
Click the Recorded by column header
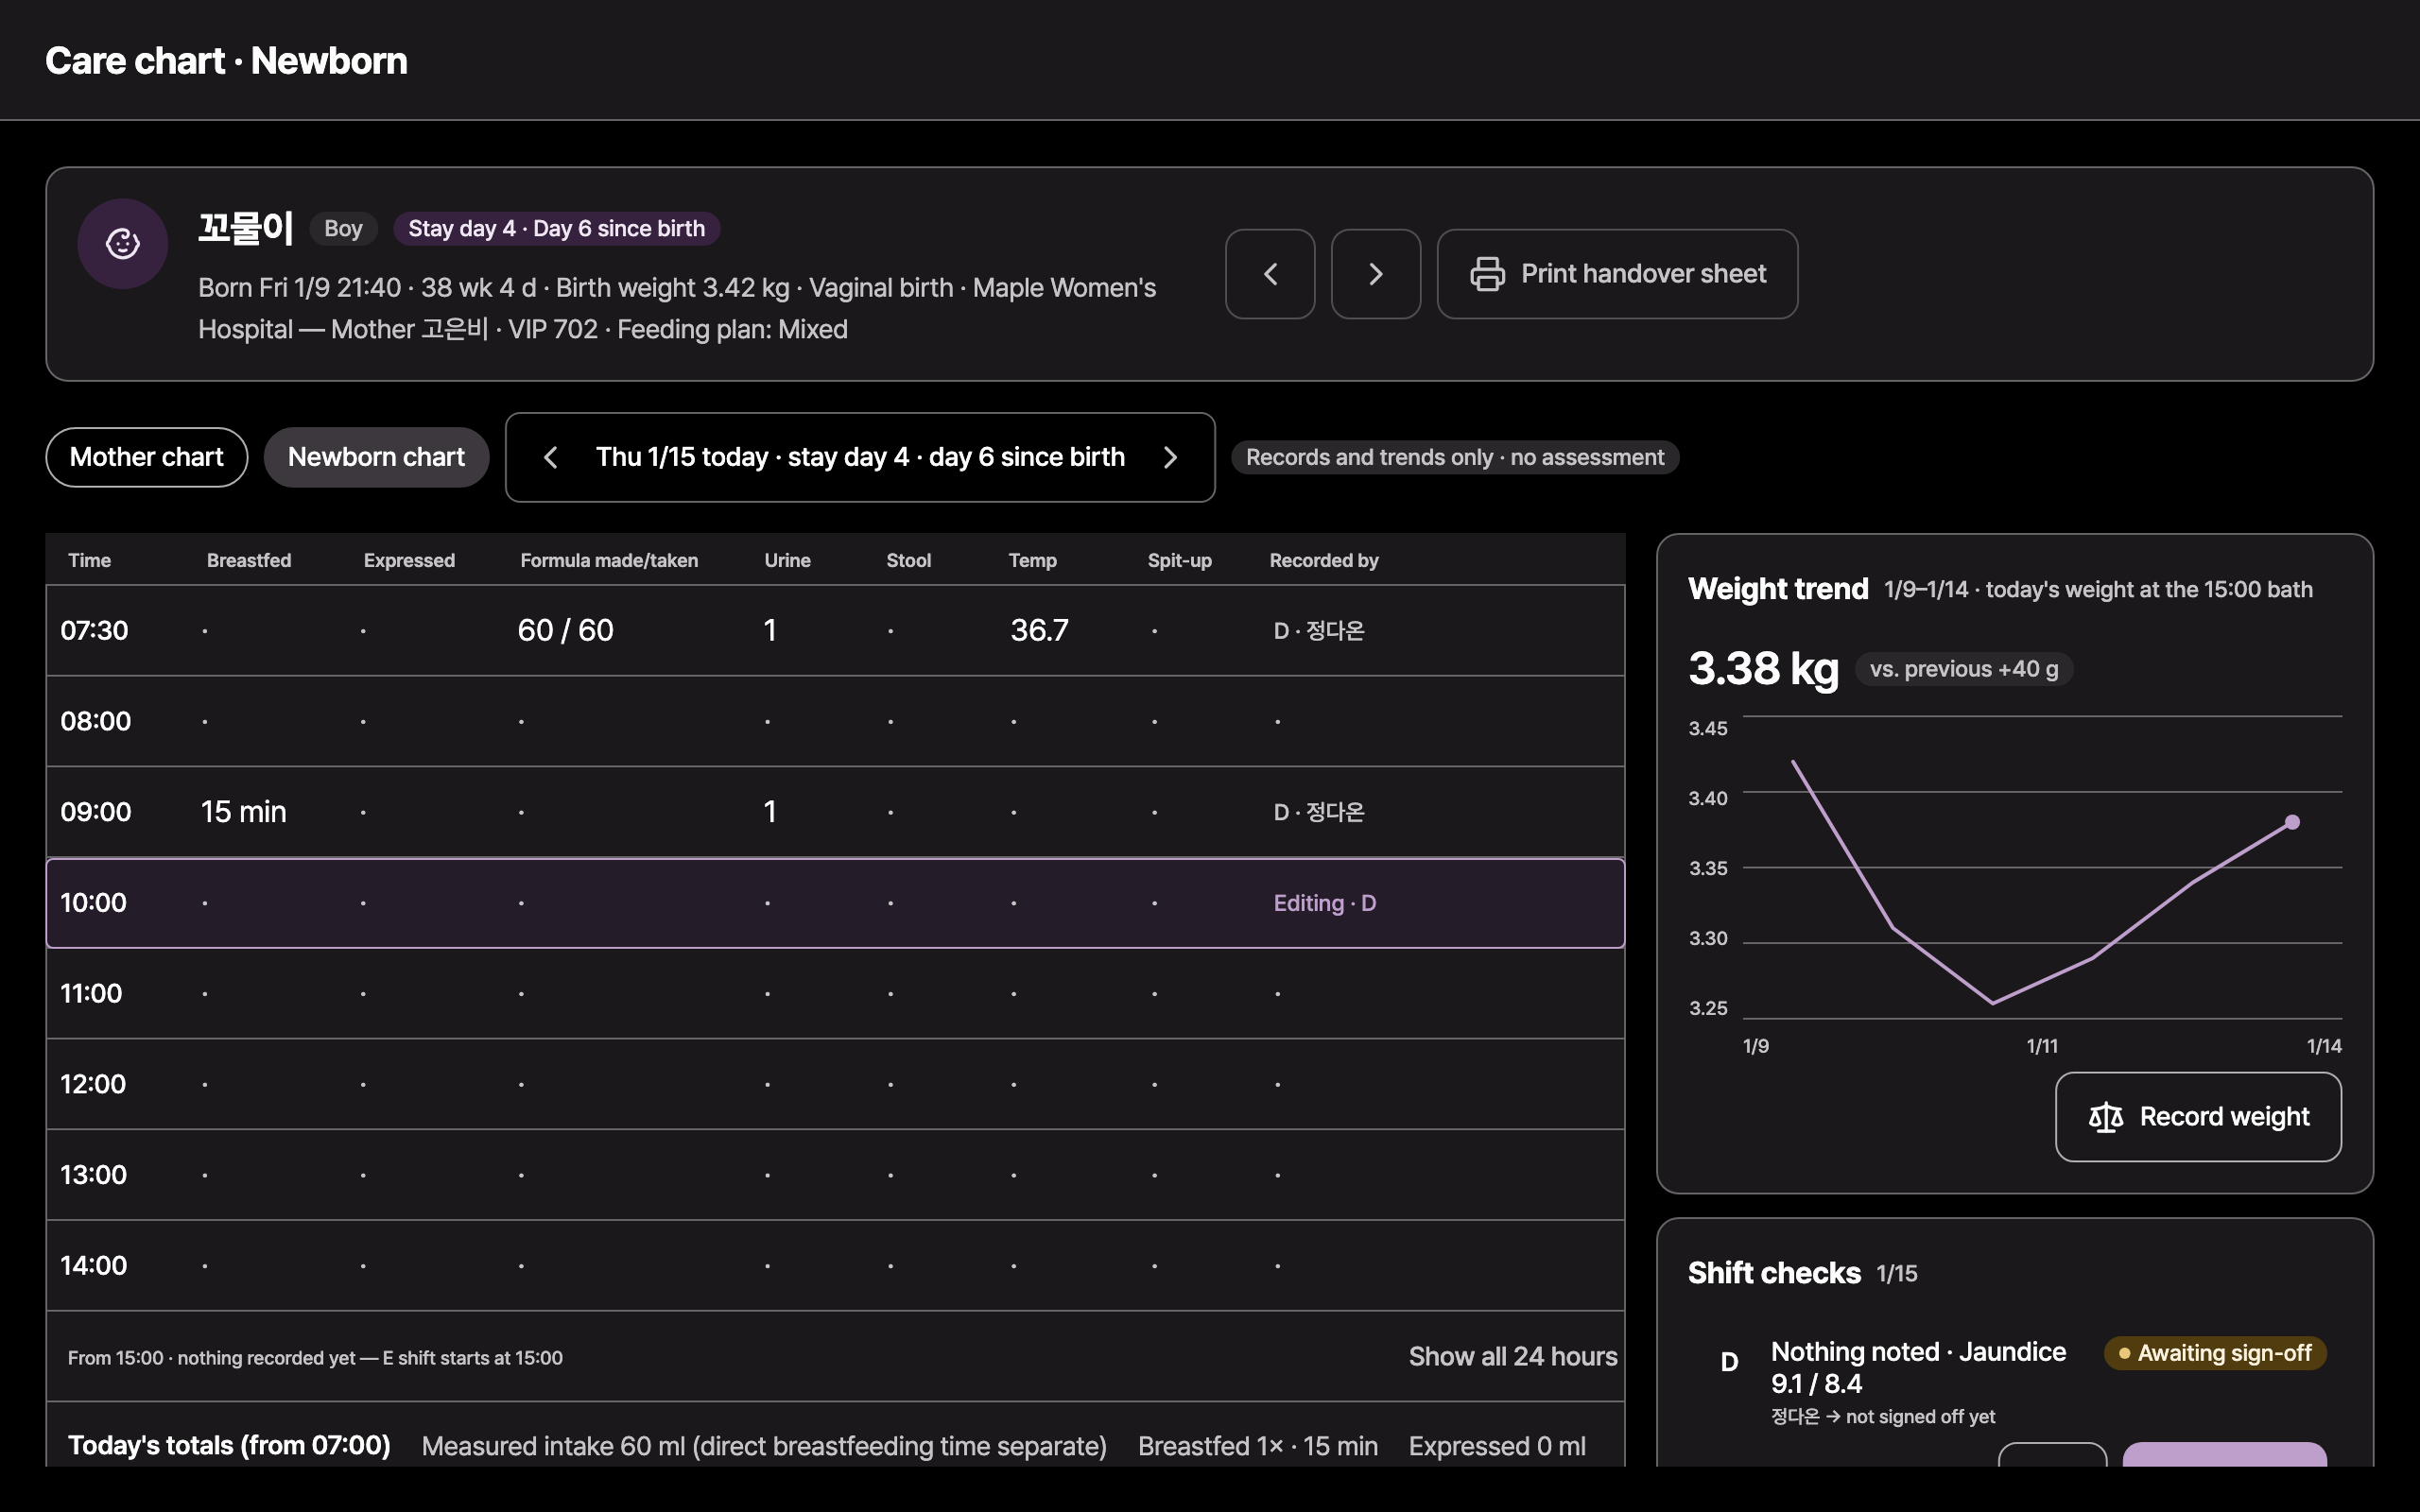point(1324,561)
